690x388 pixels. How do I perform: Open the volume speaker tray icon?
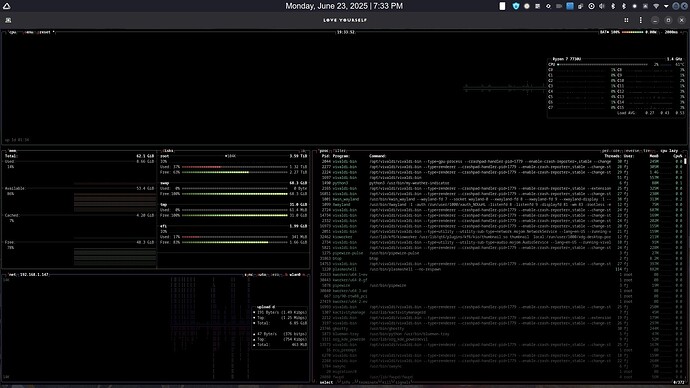coord(602,6)
